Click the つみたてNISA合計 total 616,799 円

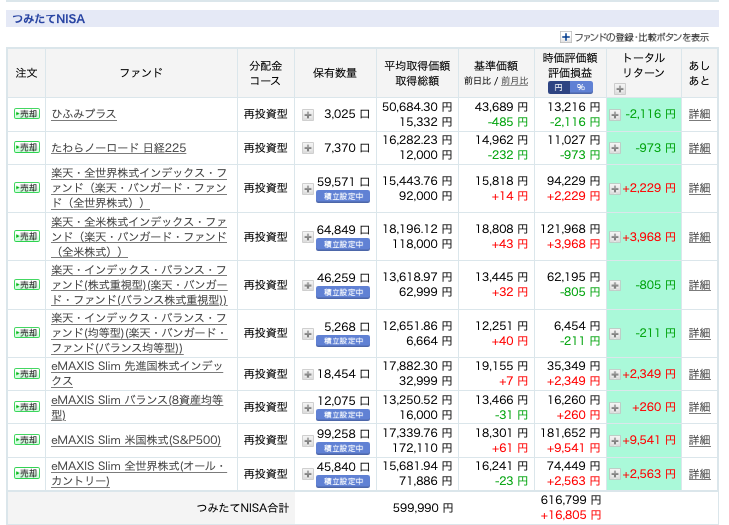571,500
